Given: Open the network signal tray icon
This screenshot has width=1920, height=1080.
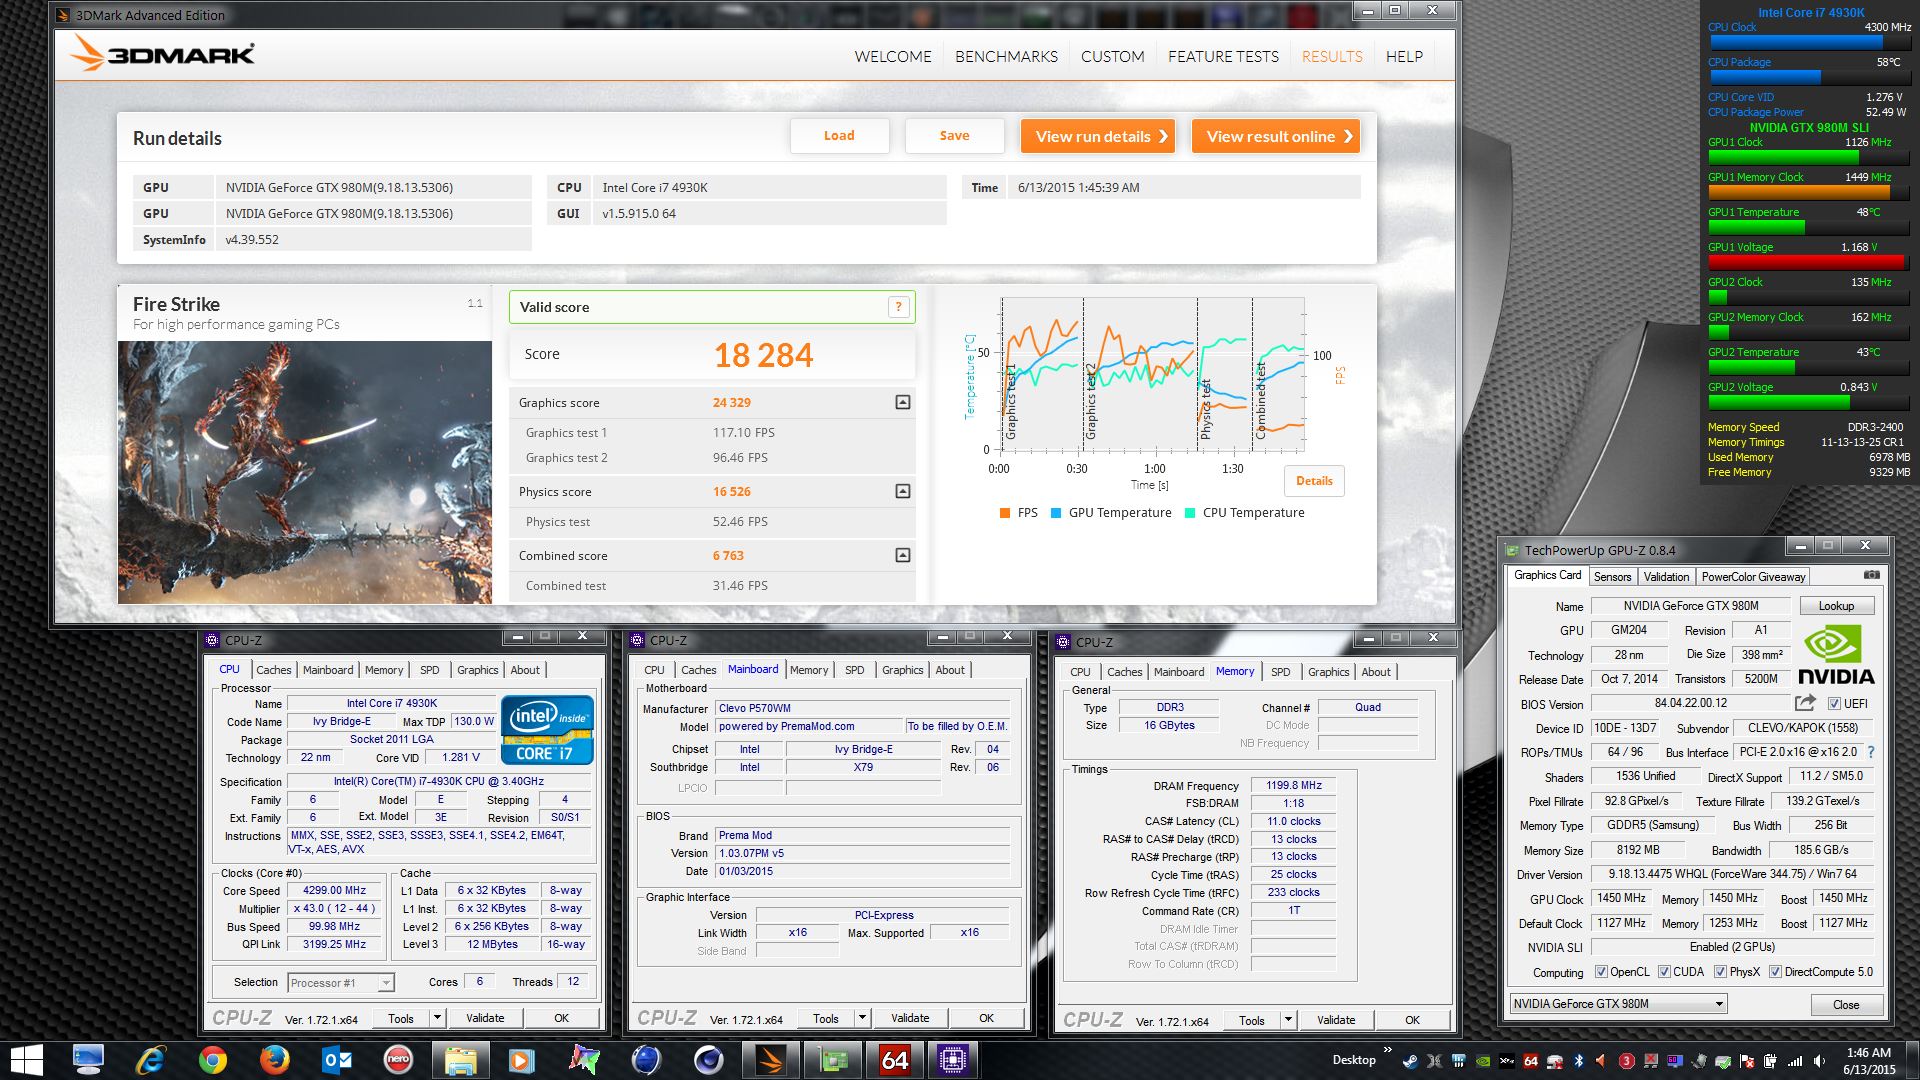Looking at the screenshot, I should click(x=1795, y=1061).
